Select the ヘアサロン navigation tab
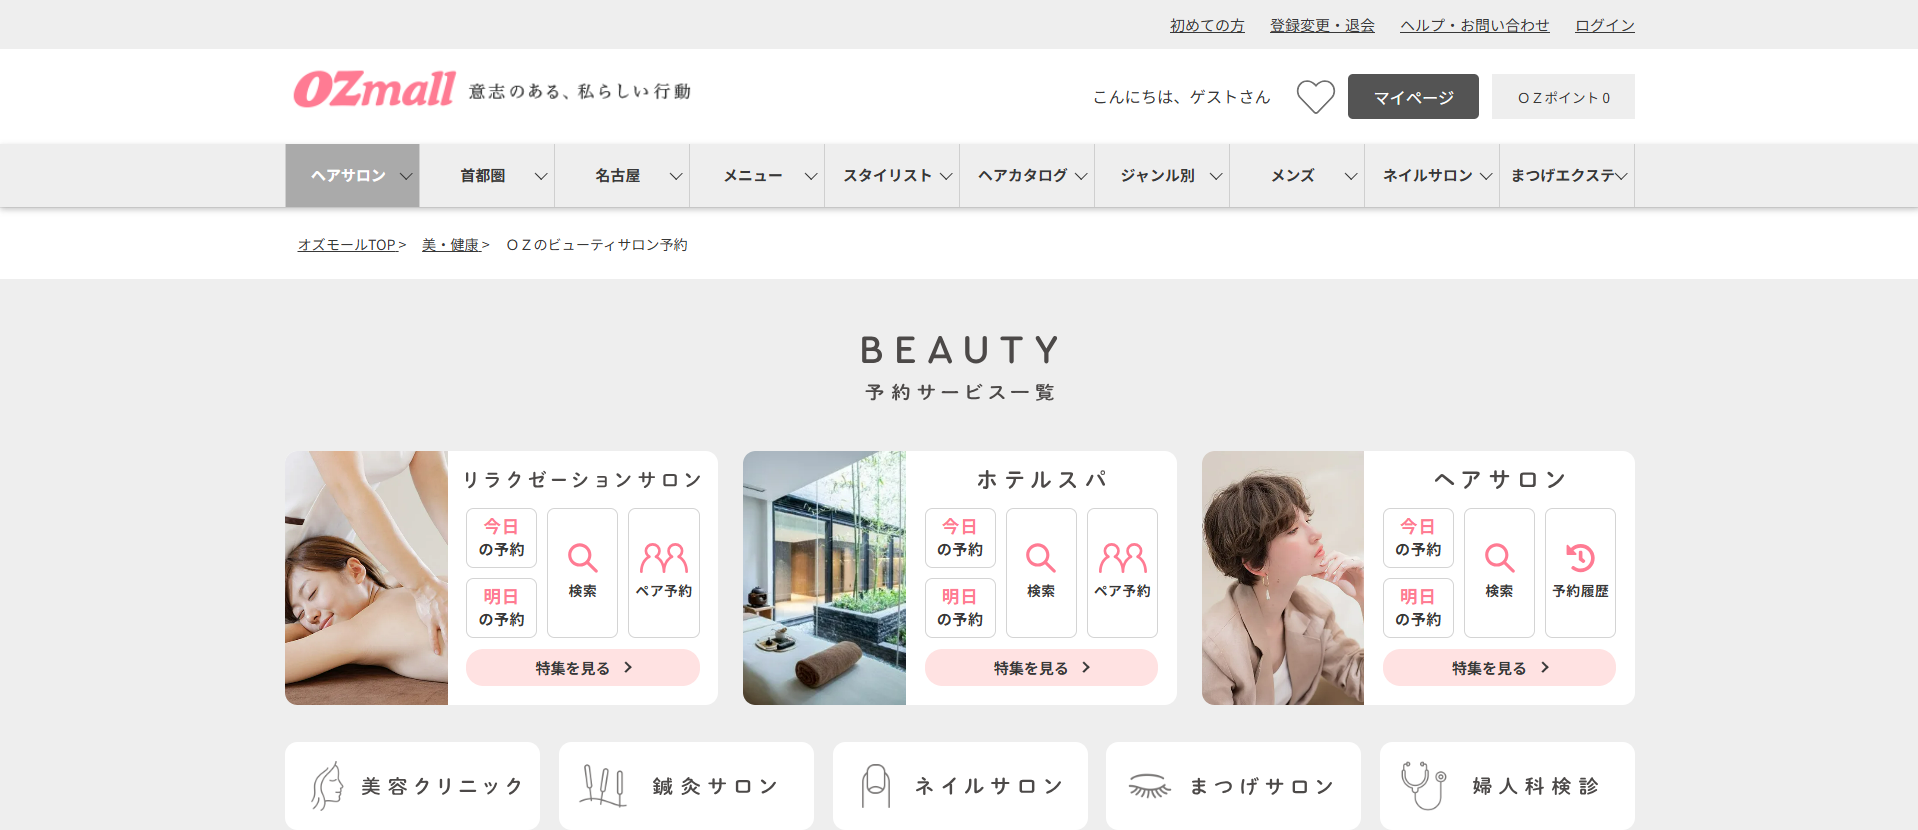1918x830 pixels. pos(352,176)
